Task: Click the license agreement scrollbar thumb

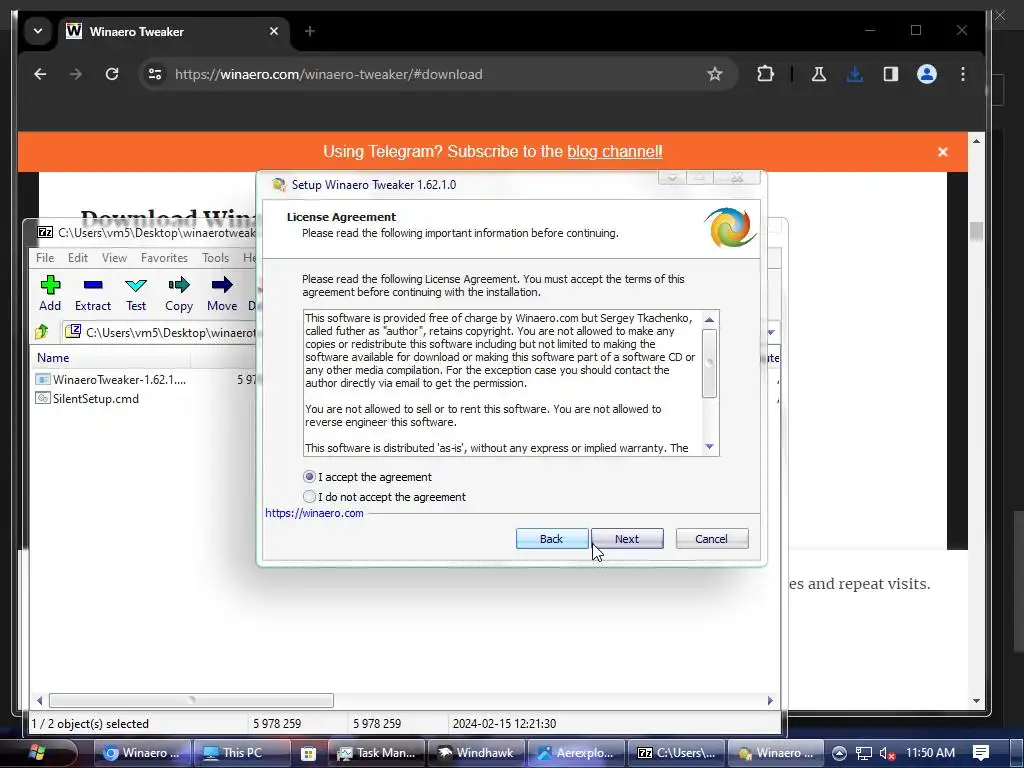Action: tap(709, 363)
